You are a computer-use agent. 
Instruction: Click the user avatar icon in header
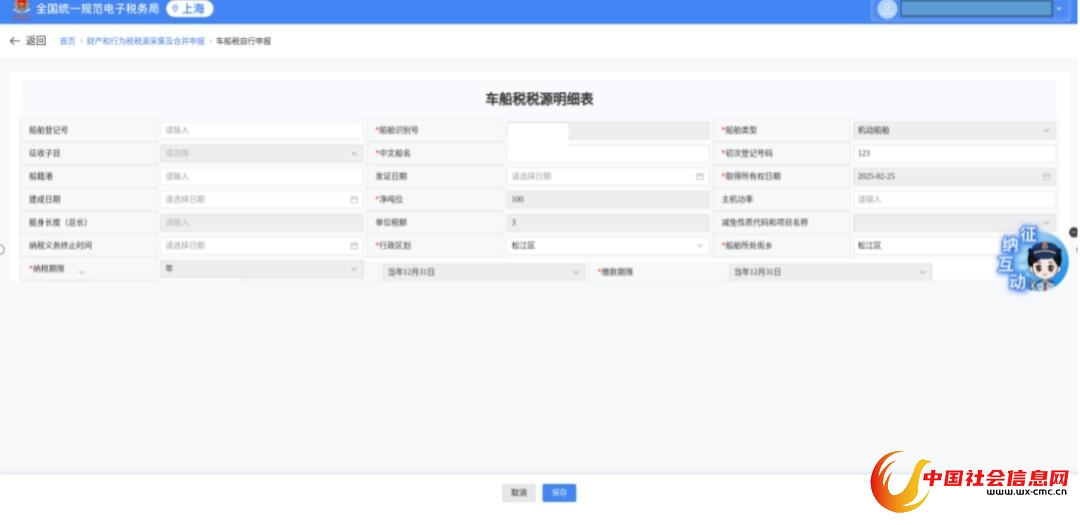(x=886, y=9)
